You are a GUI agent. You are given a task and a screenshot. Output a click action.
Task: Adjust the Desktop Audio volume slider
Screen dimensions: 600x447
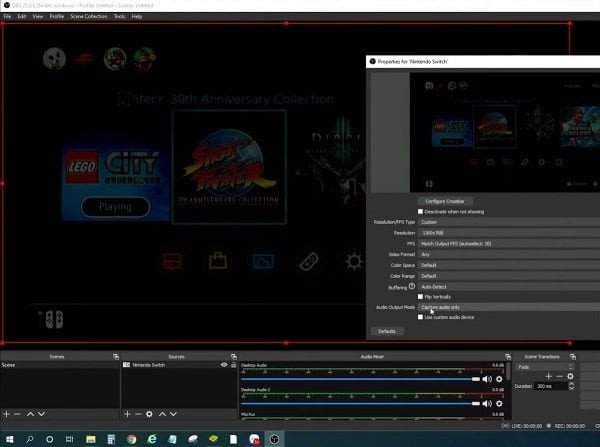(360, 379)
